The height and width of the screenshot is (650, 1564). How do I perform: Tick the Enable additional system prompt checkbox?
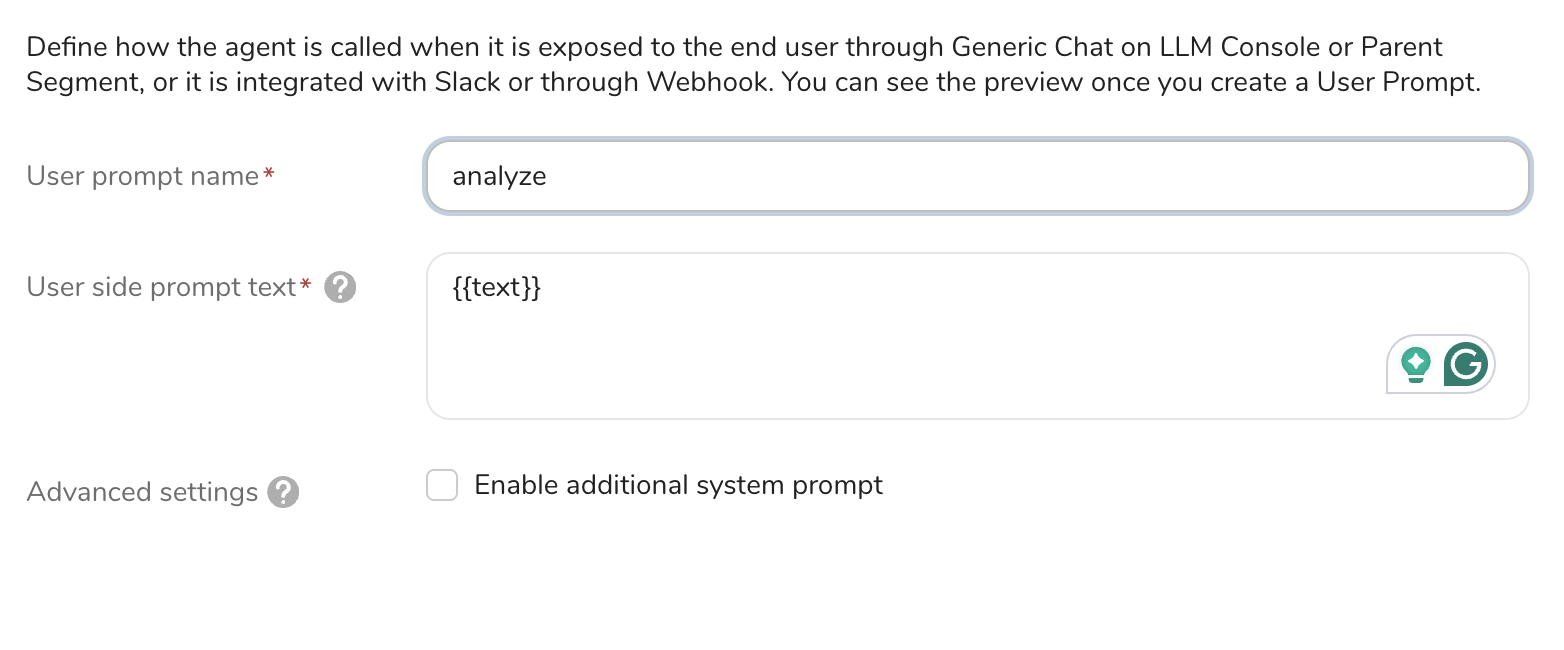click(442, 486)
